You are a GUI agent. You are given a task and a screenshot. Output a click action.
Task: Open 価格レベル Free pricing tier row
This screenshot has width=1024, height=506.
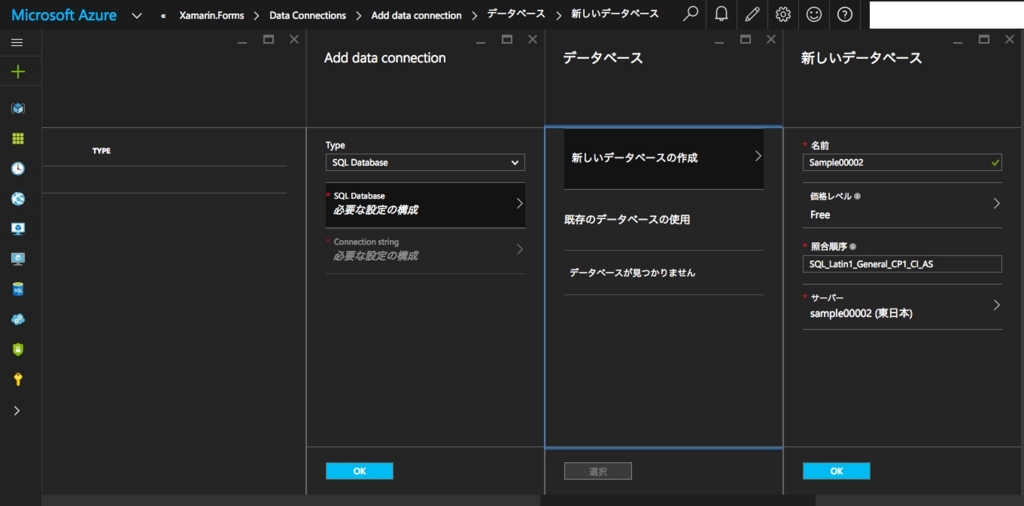click(x=902, y=205)
